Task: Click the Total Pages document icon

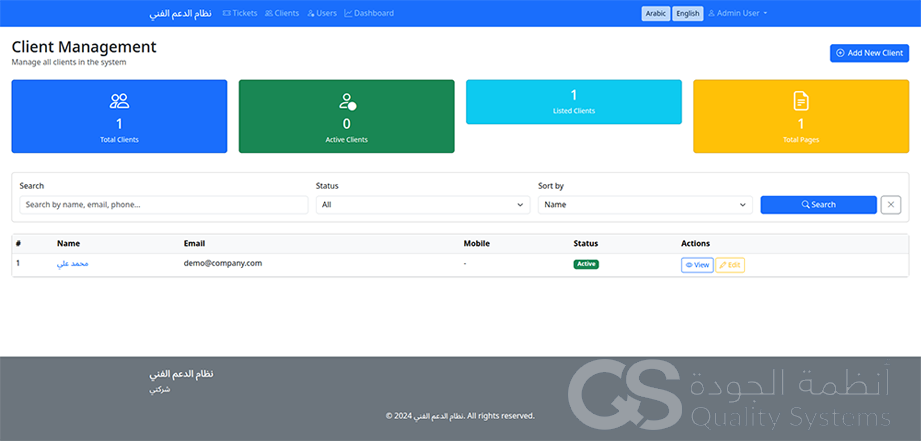Action: [x=801, y=101]
